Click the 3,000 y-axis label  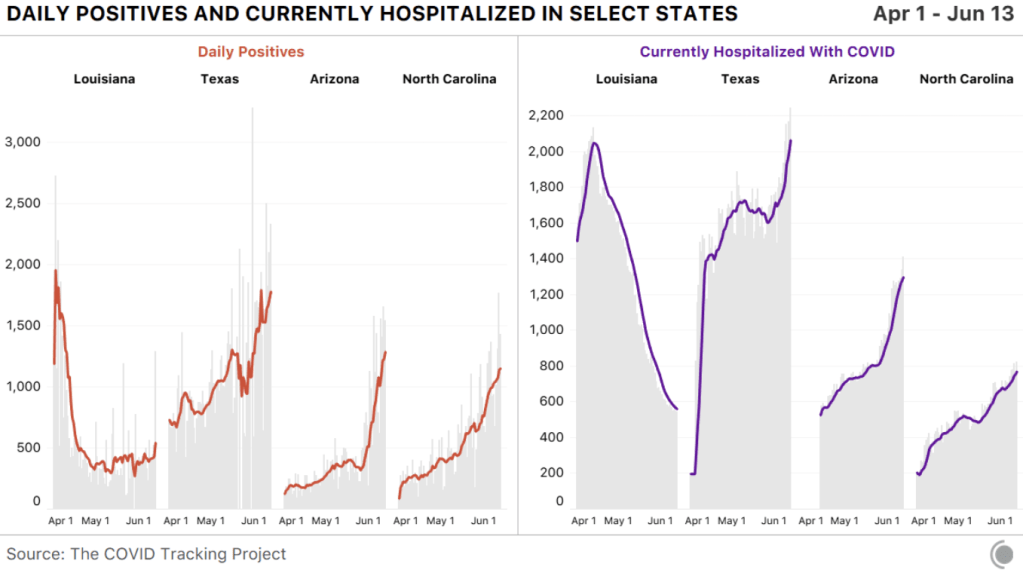(21, 142)
